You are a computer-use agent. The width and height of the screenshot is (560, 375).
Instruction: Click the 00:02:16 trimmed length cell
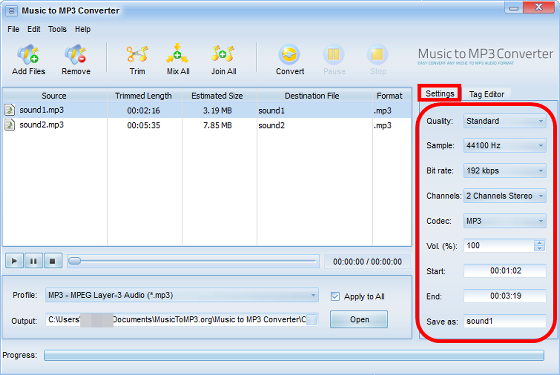tap(144, 111)
